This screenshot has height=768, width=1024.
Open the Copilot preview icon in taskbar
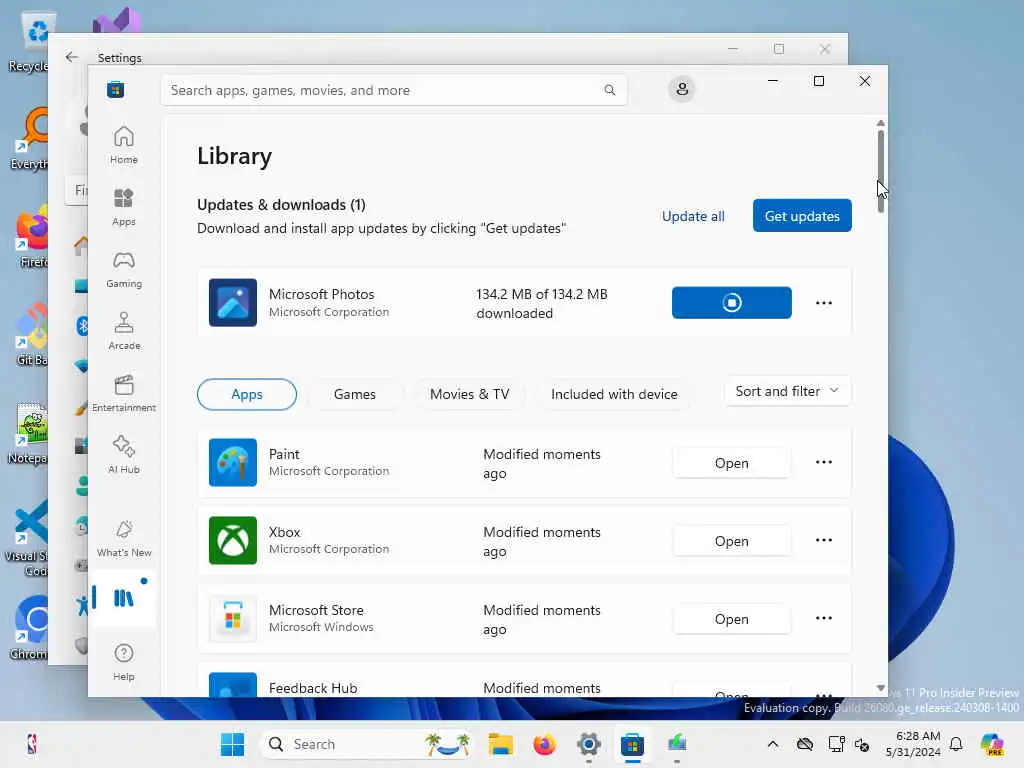[991, 744]
